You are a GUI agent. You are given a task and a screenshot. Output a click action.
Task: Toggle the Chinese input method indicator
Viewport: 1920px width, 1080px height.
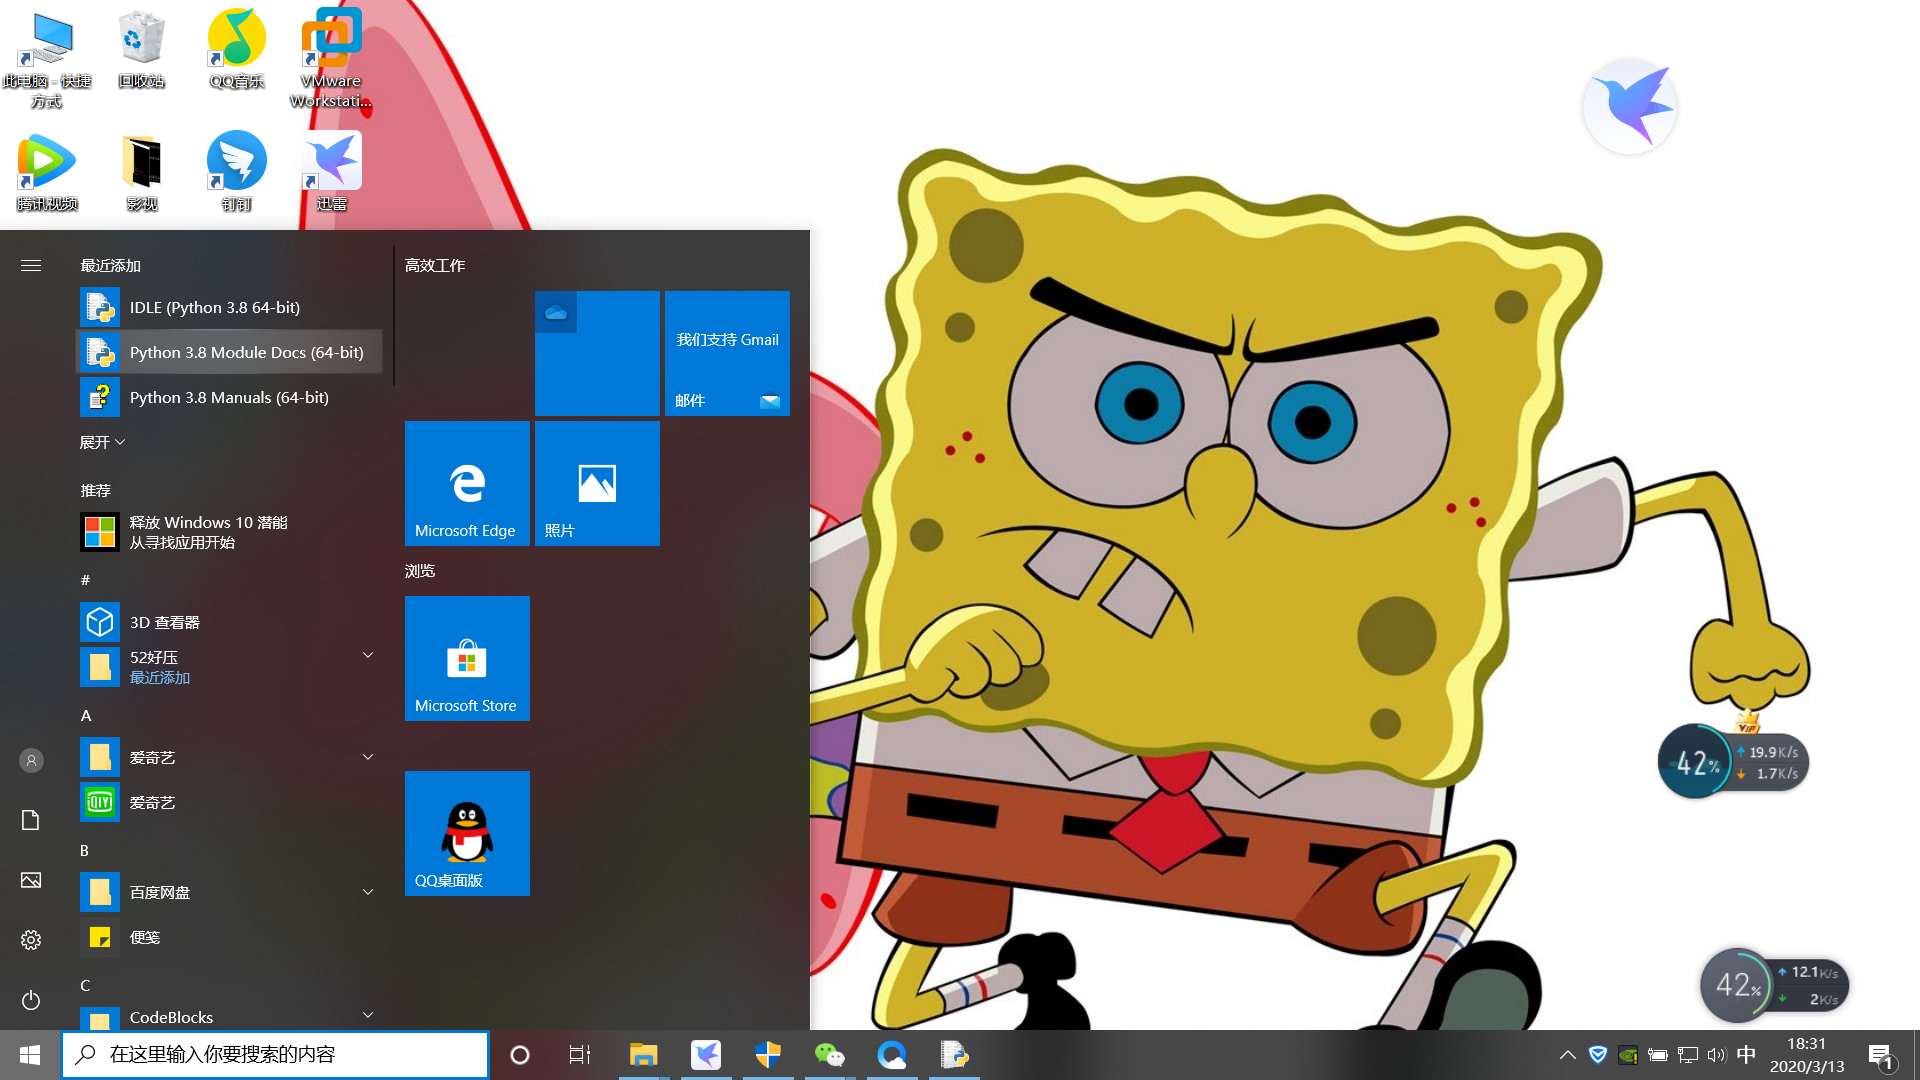(x=1746, y=1055)
